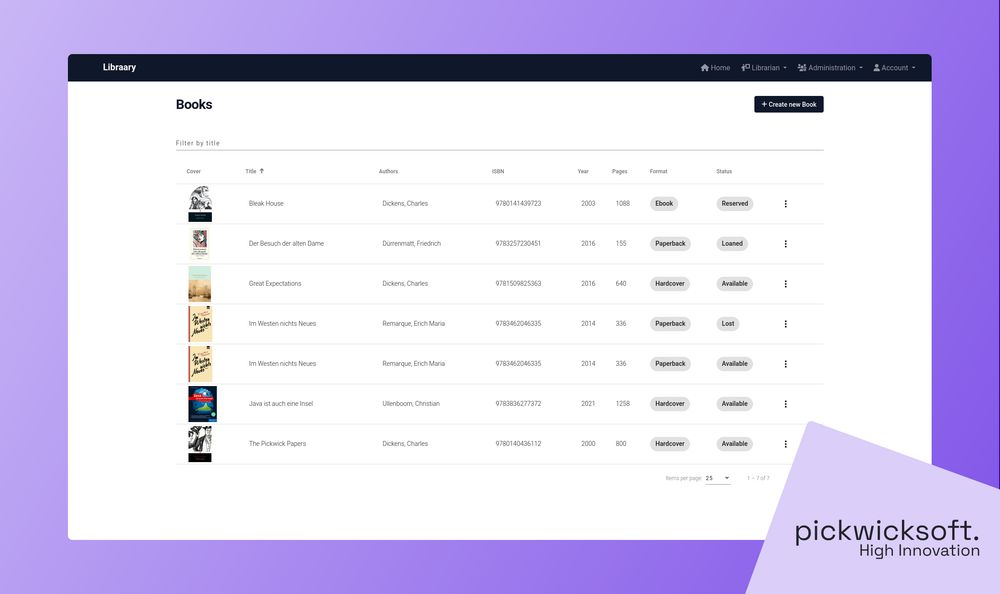Open the Account dropdown menu
This screenshot has width=1000, height=594.
(894, 68)
